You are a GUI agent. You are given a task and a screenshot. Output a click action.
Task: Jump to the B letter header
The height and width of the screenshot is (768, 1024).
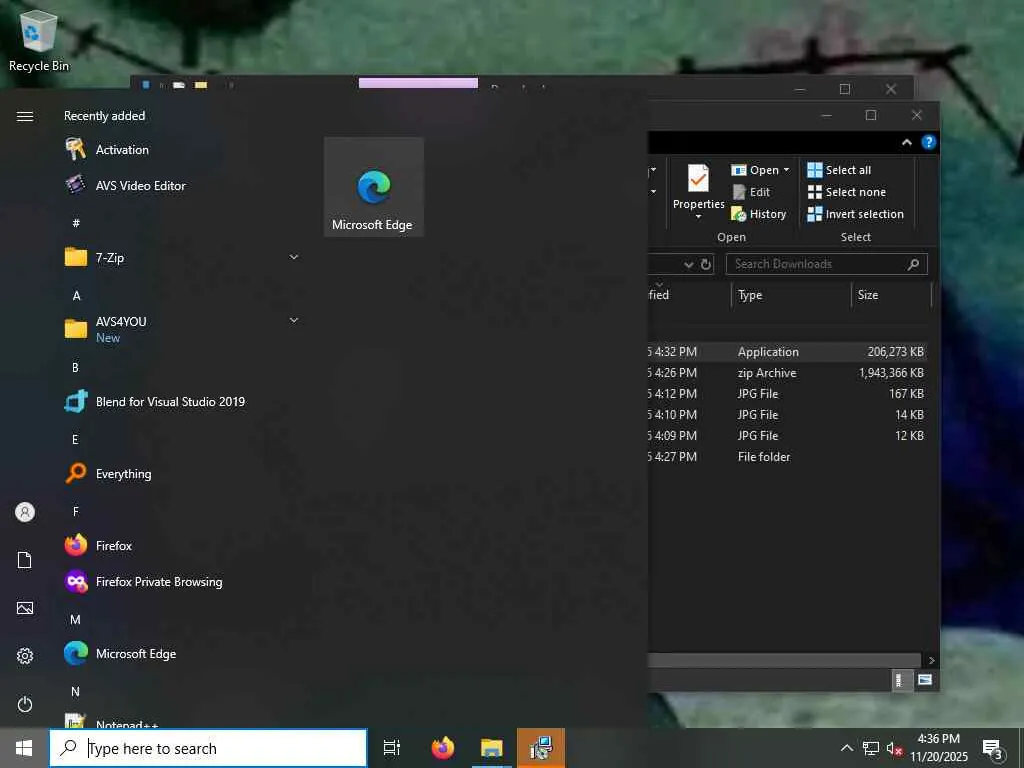pos(75,368)
